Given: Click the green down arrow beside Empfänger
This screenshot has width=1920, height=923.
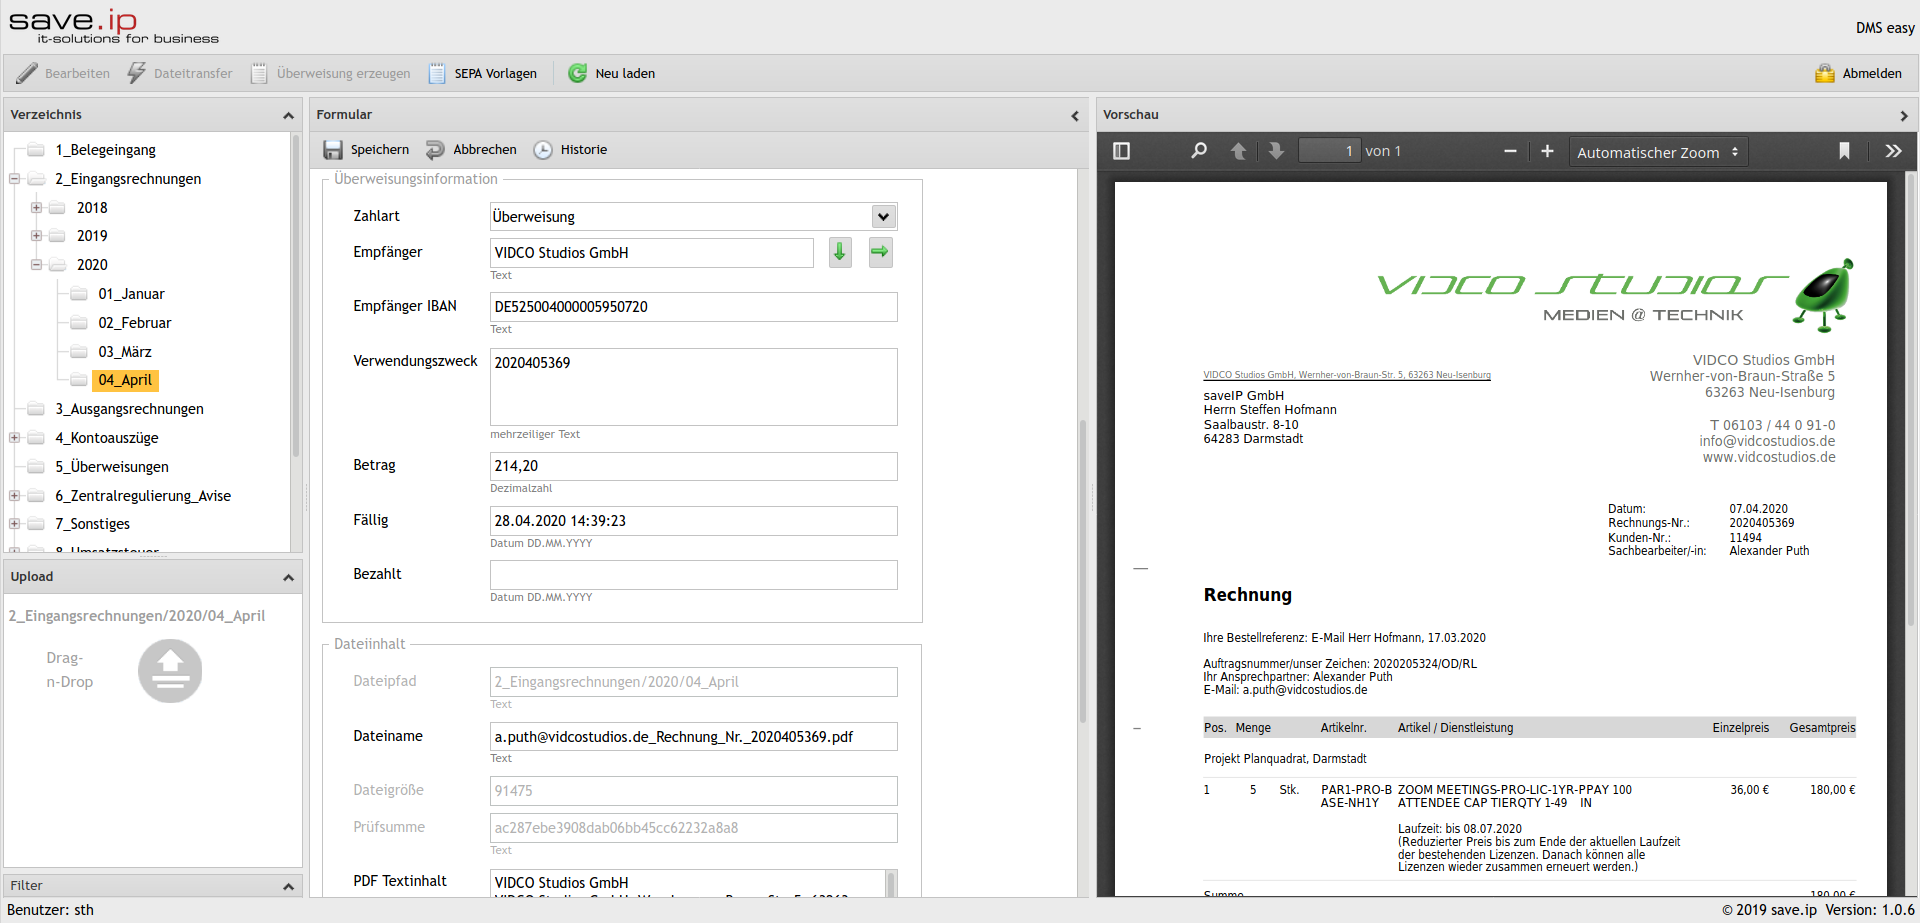Looking at the screenshot, I should [x=840, y=252].
